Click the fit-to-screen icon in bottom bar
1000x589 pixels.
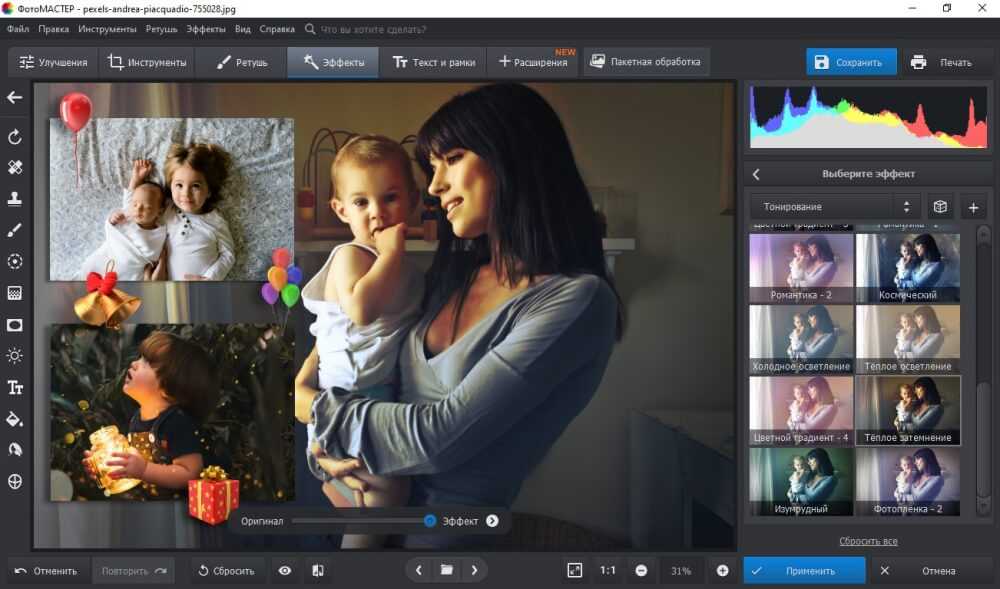click(574, 570)
